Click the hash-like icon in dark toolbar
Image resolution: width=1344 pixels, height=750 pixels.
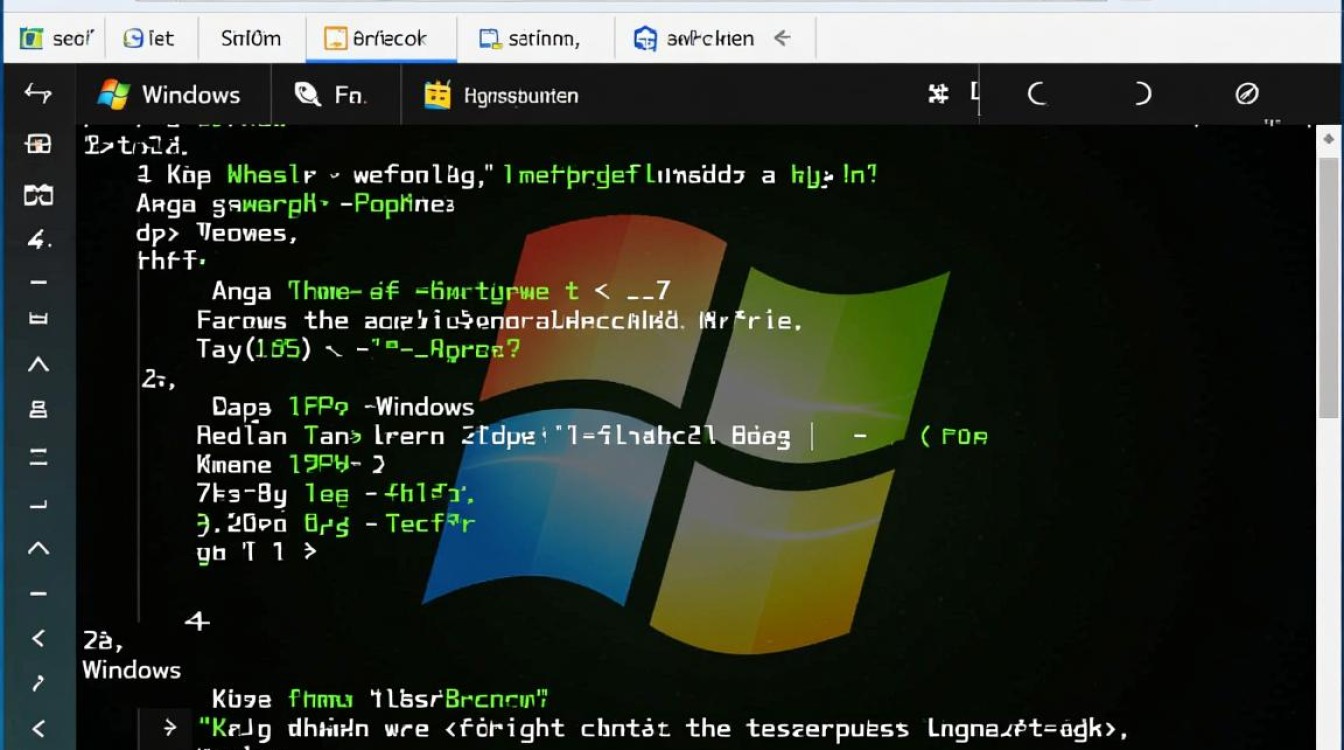pyautogui.click(x=938, y=94)
